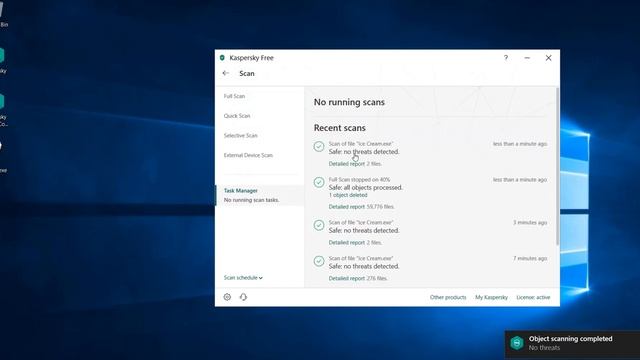
Task: Click the Object scanning completed notification
Action: click(x=572, y=344)
